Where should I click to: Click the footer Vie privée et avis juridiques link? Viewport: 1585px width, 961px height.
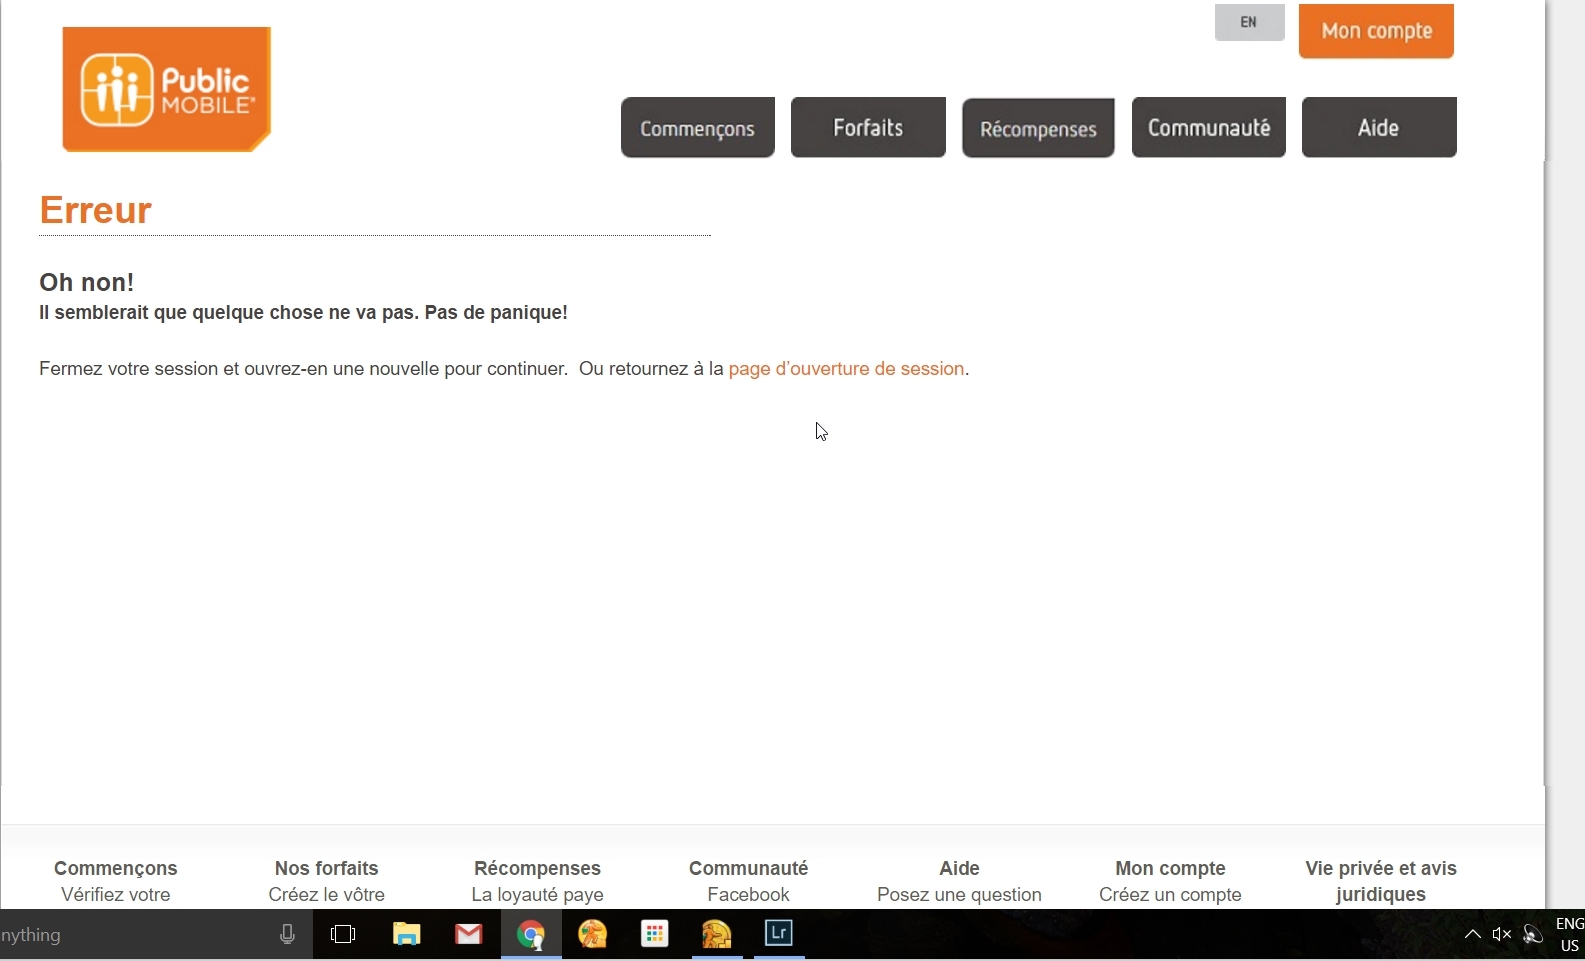[x=1380, y=880]
